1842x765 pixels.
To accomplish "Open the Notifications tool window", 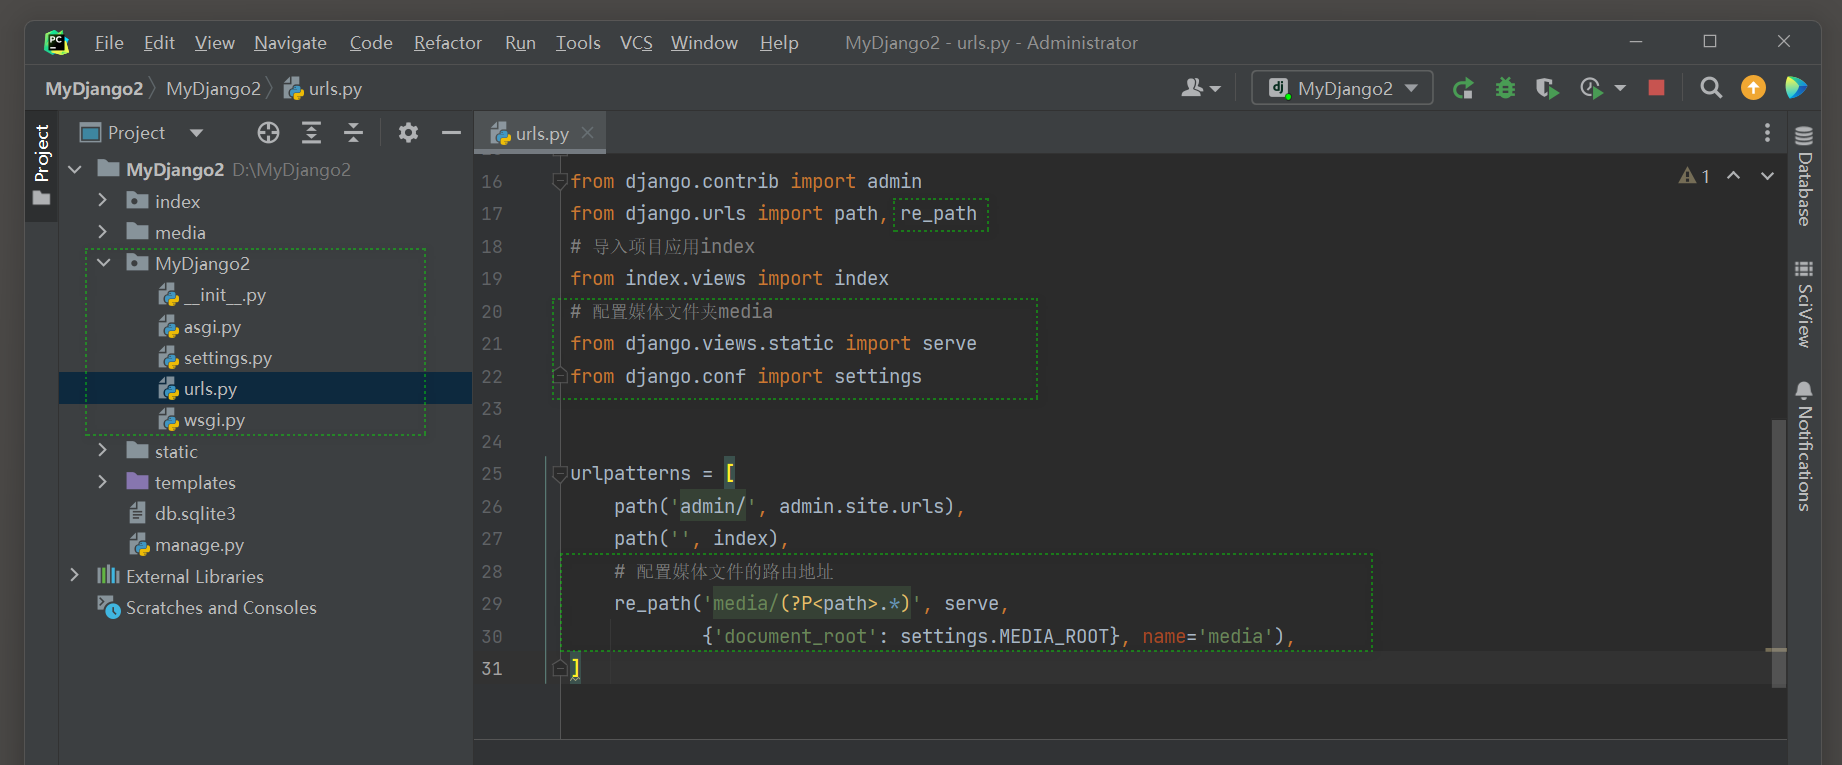I will 1804,446.
